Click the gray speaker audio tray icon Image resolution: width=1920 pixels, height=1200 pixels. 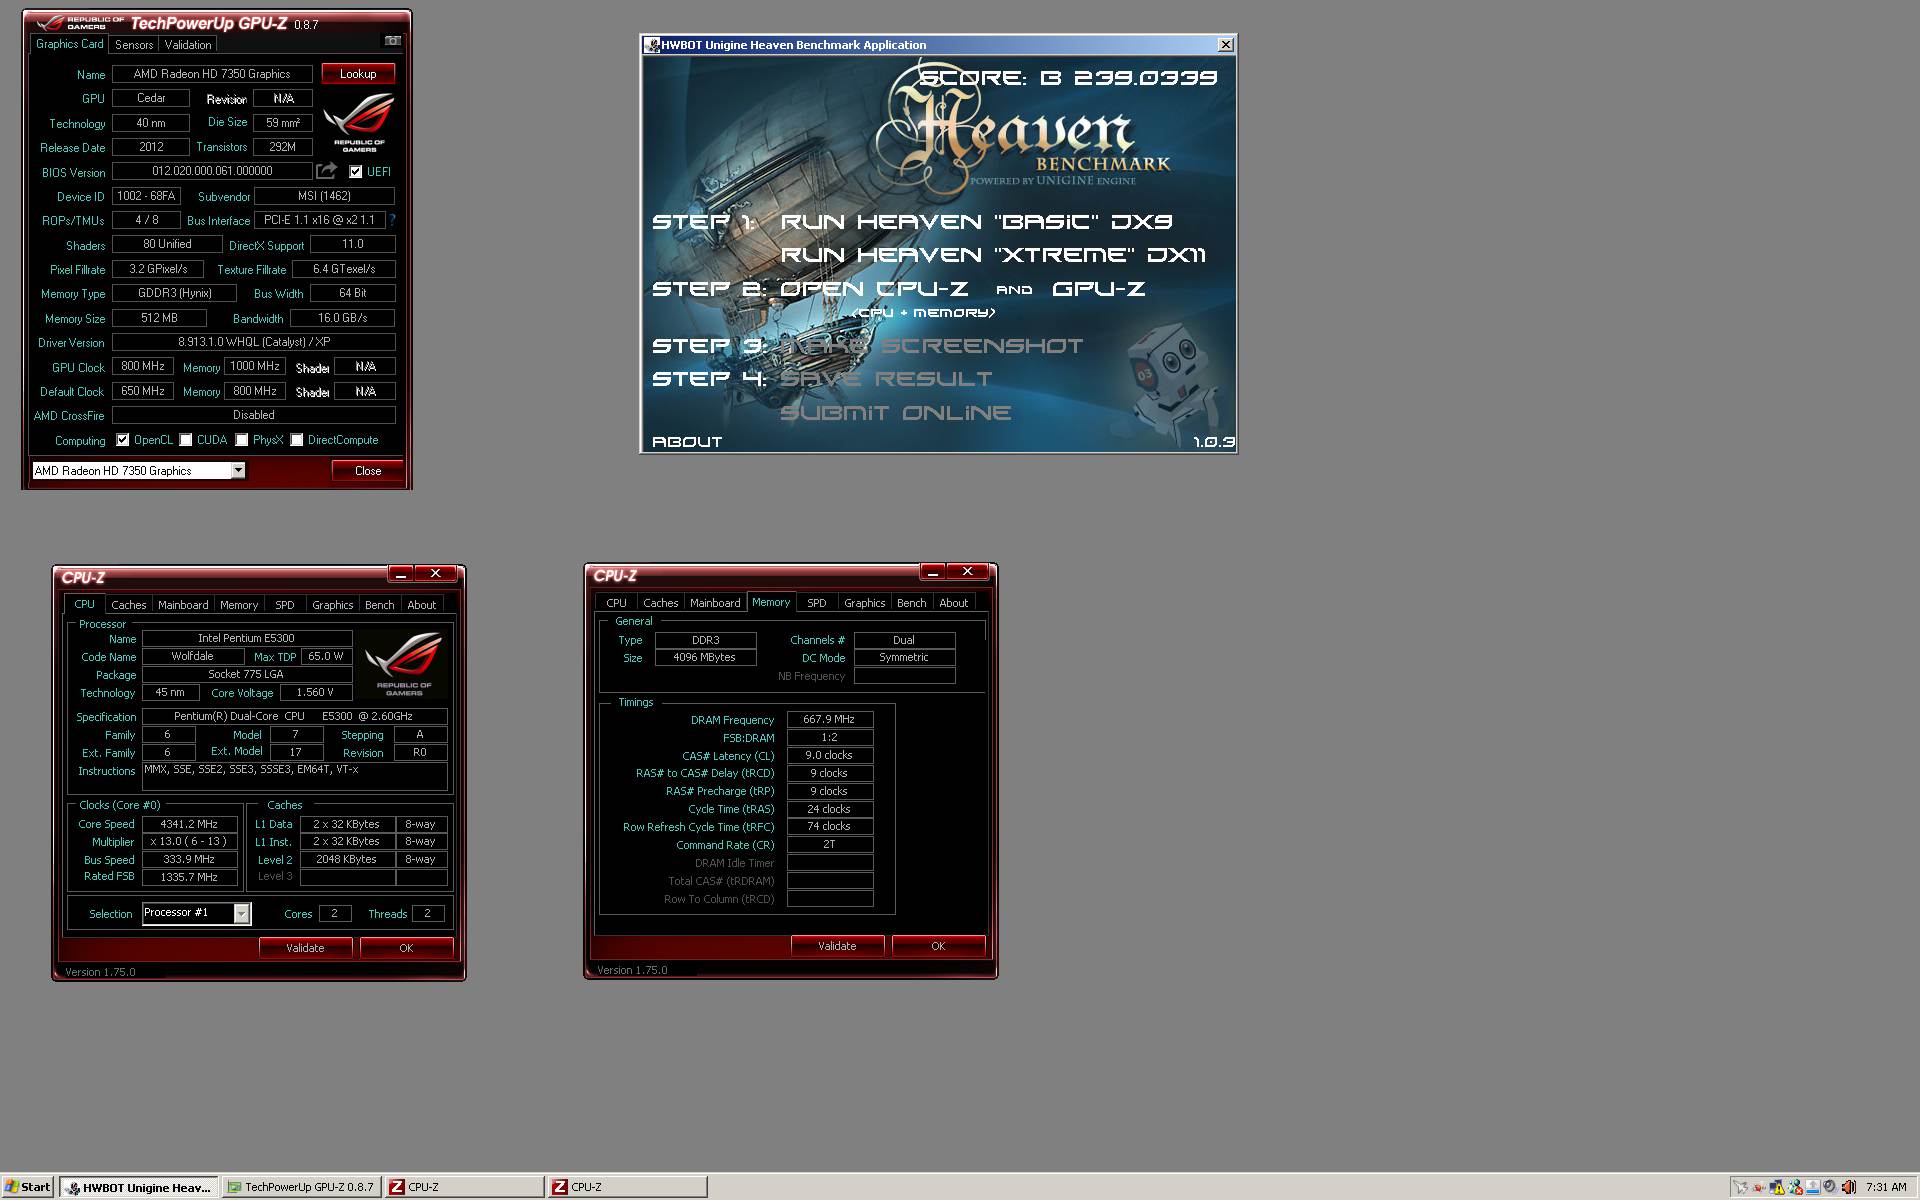[x=1830, y=1188]
